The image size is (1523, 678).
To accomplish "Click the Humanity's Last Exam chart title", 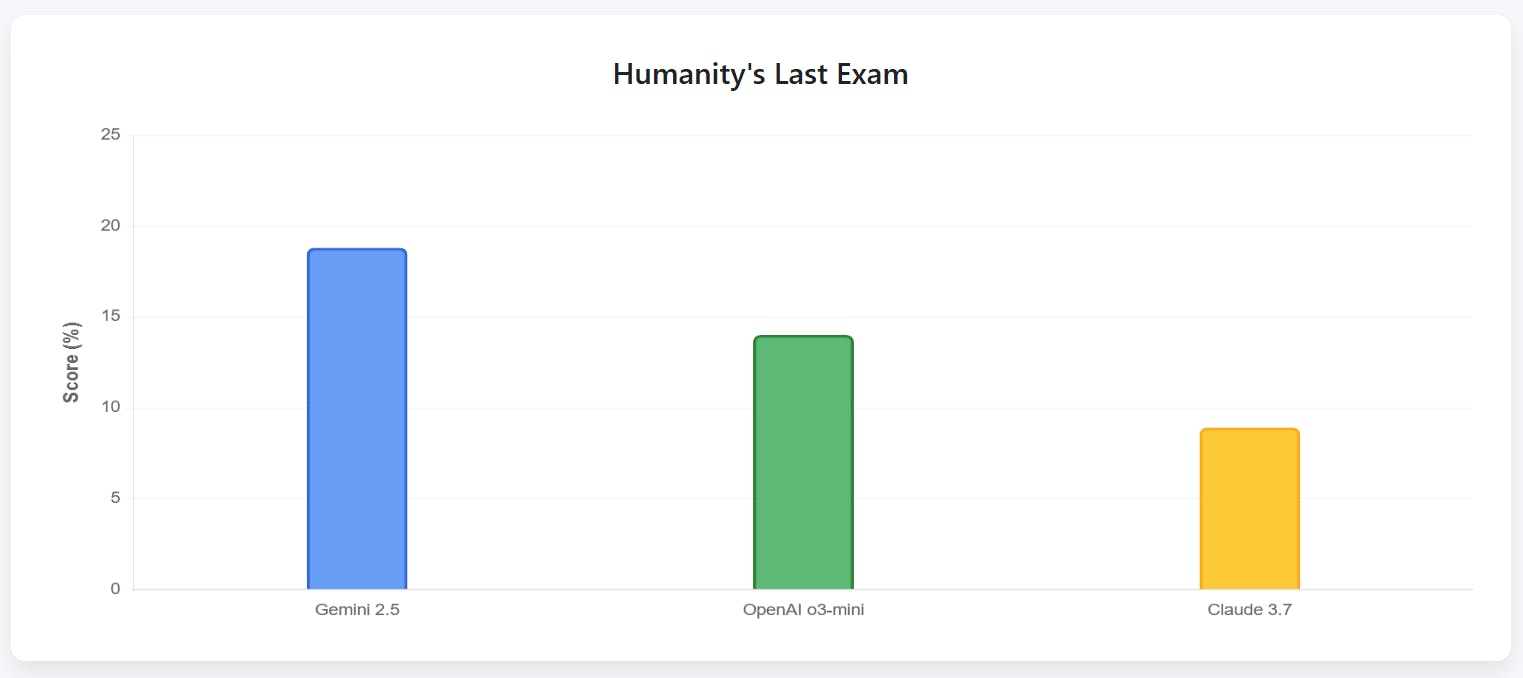I will [760, 74].
